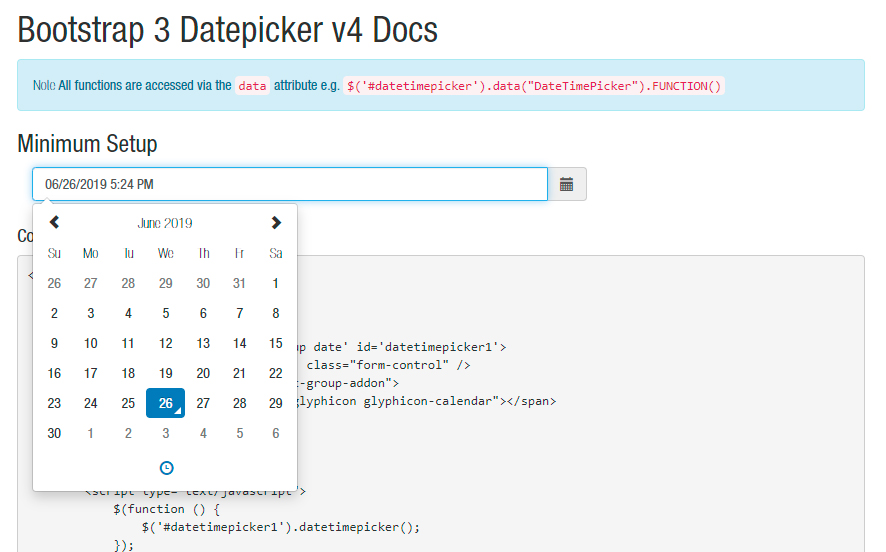Select June 8 in the calendar
The image size is (886, 552).
(275, 313)
